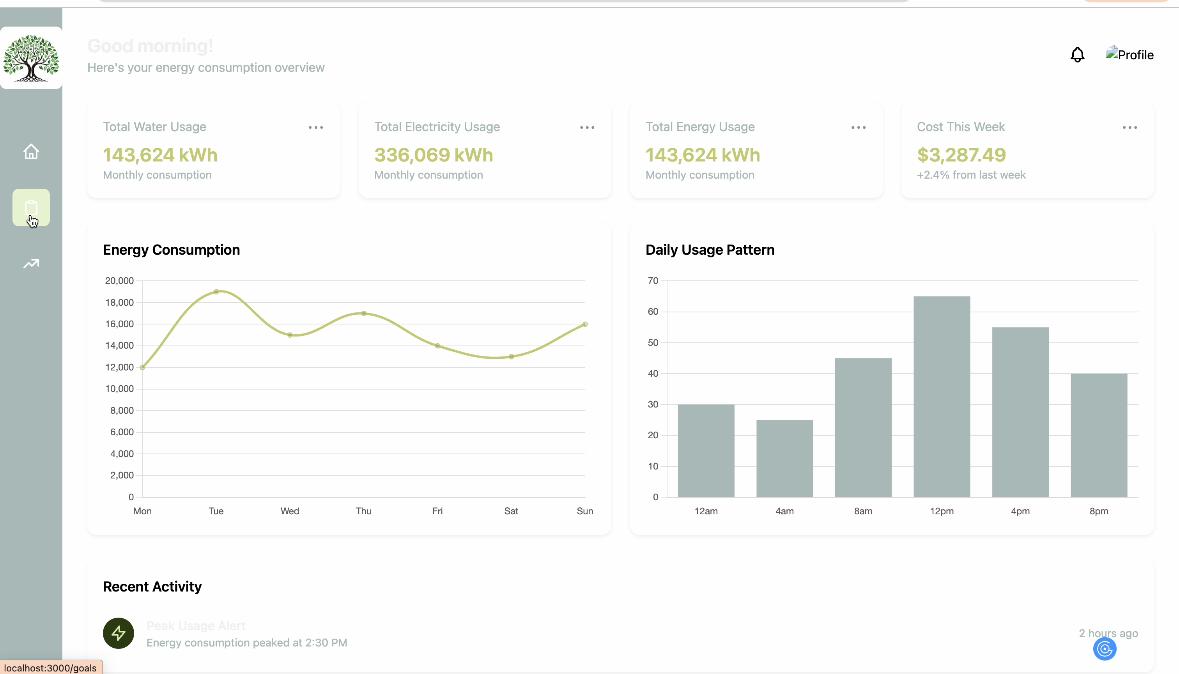Screen dimensions: 1179x674
Task: Click the '2 hours ago' timestamp
Action: pos(1108,633)
